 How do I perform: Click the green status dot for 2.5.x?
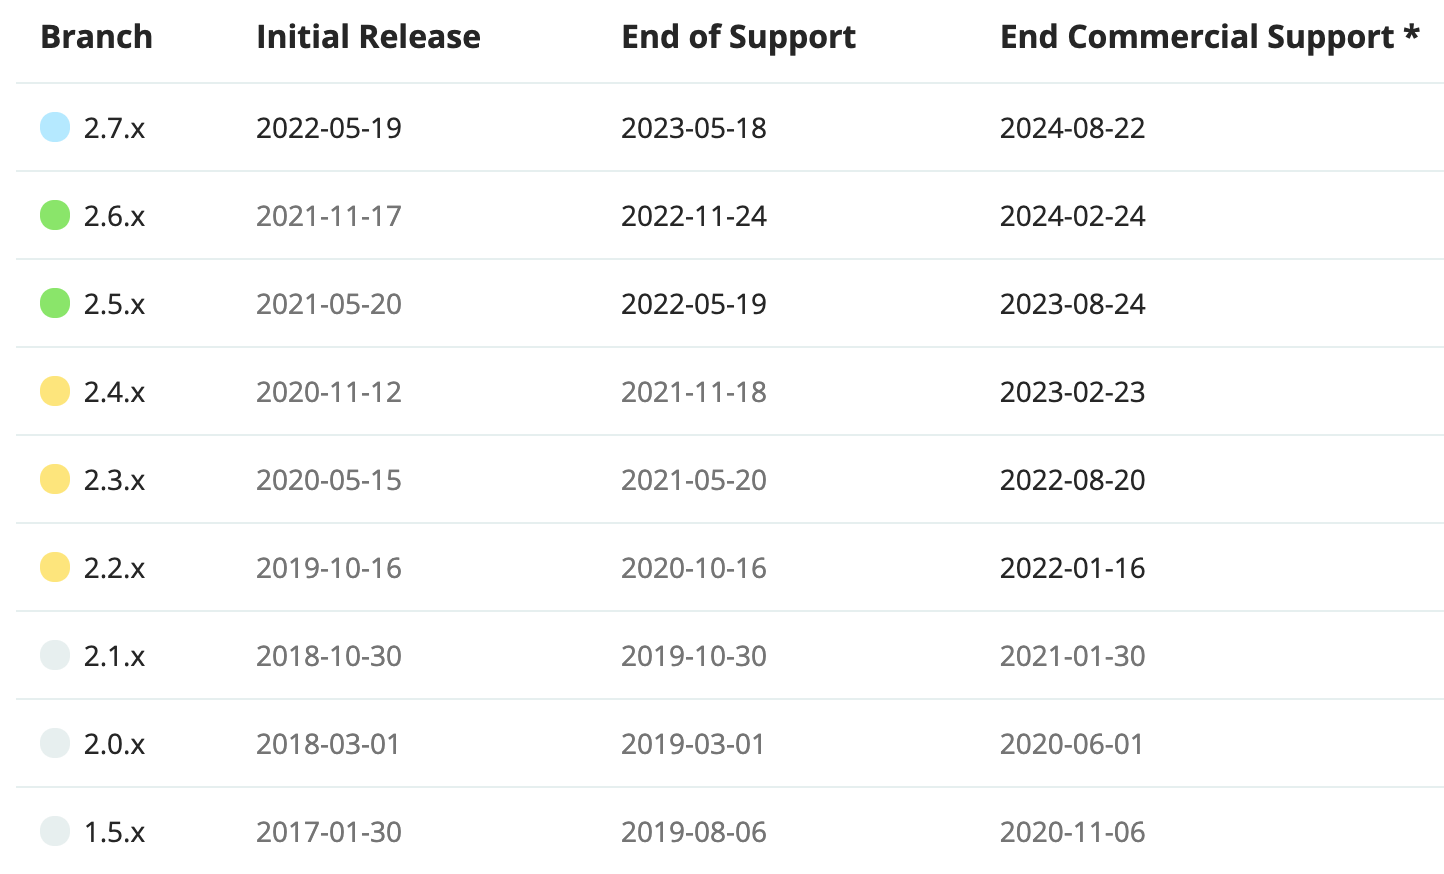click(55, 304)
